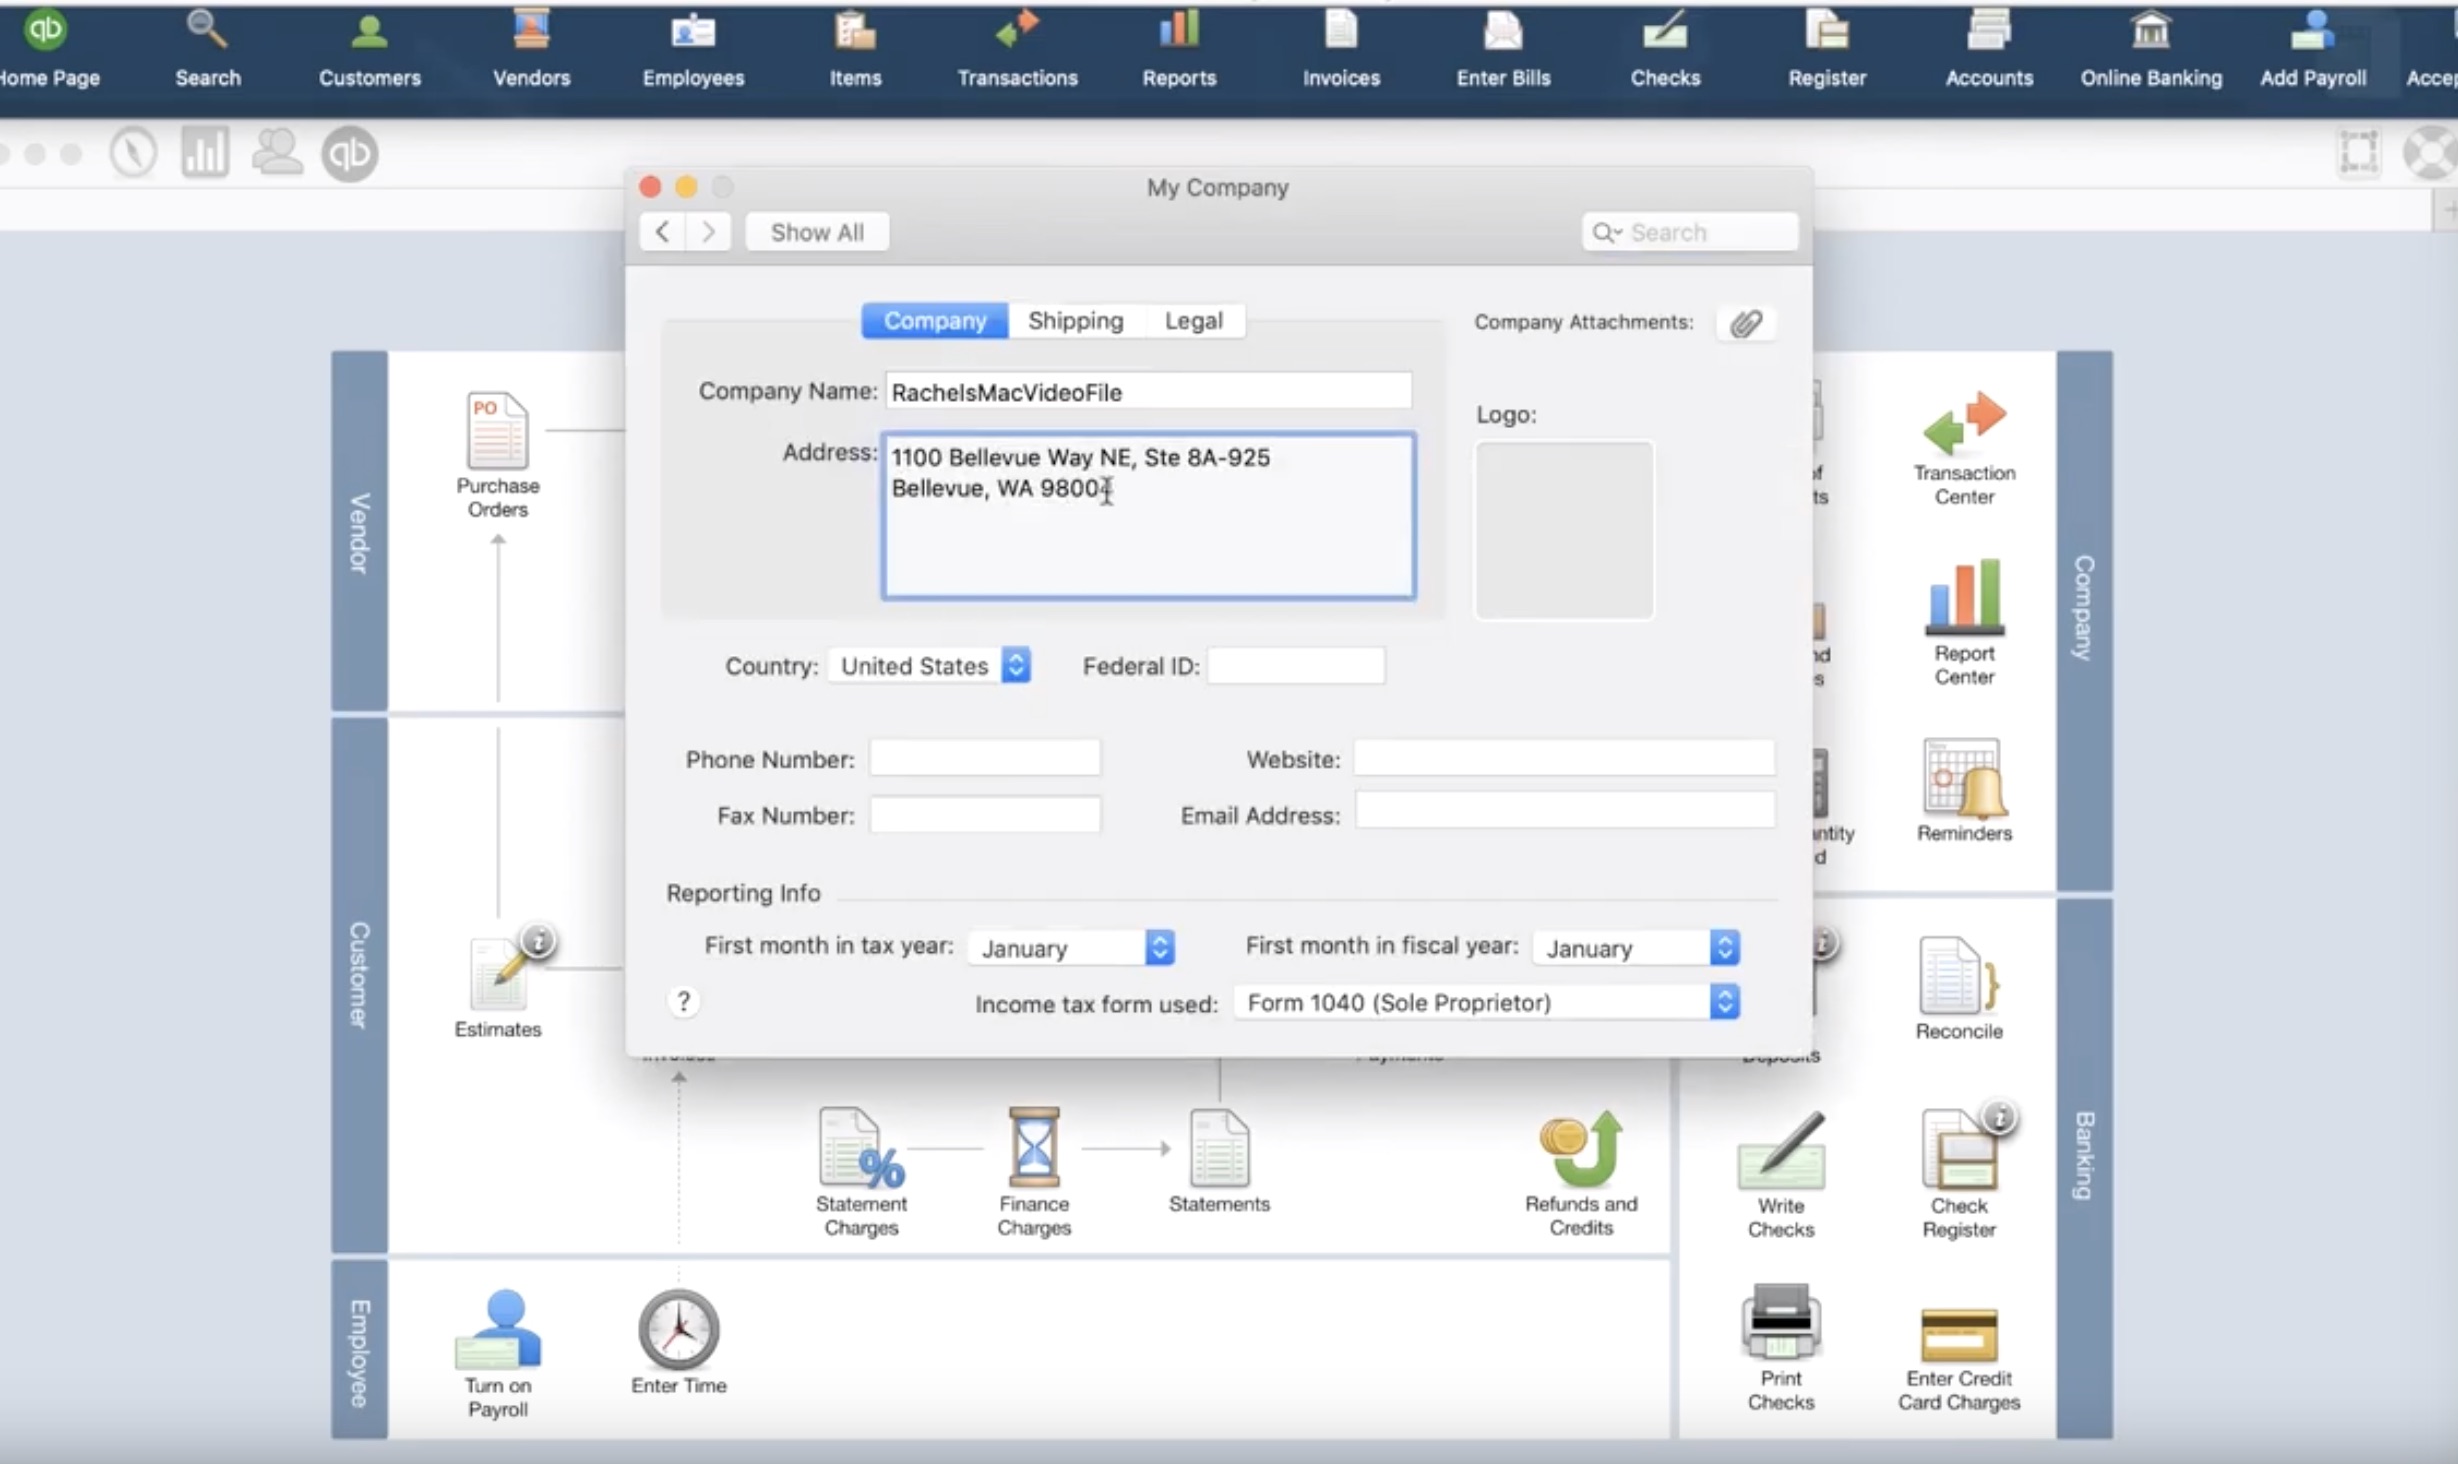Open First month in fiscal year dropdown
This screenshot has width=2458, height=1464.
tap(1636, 947)
